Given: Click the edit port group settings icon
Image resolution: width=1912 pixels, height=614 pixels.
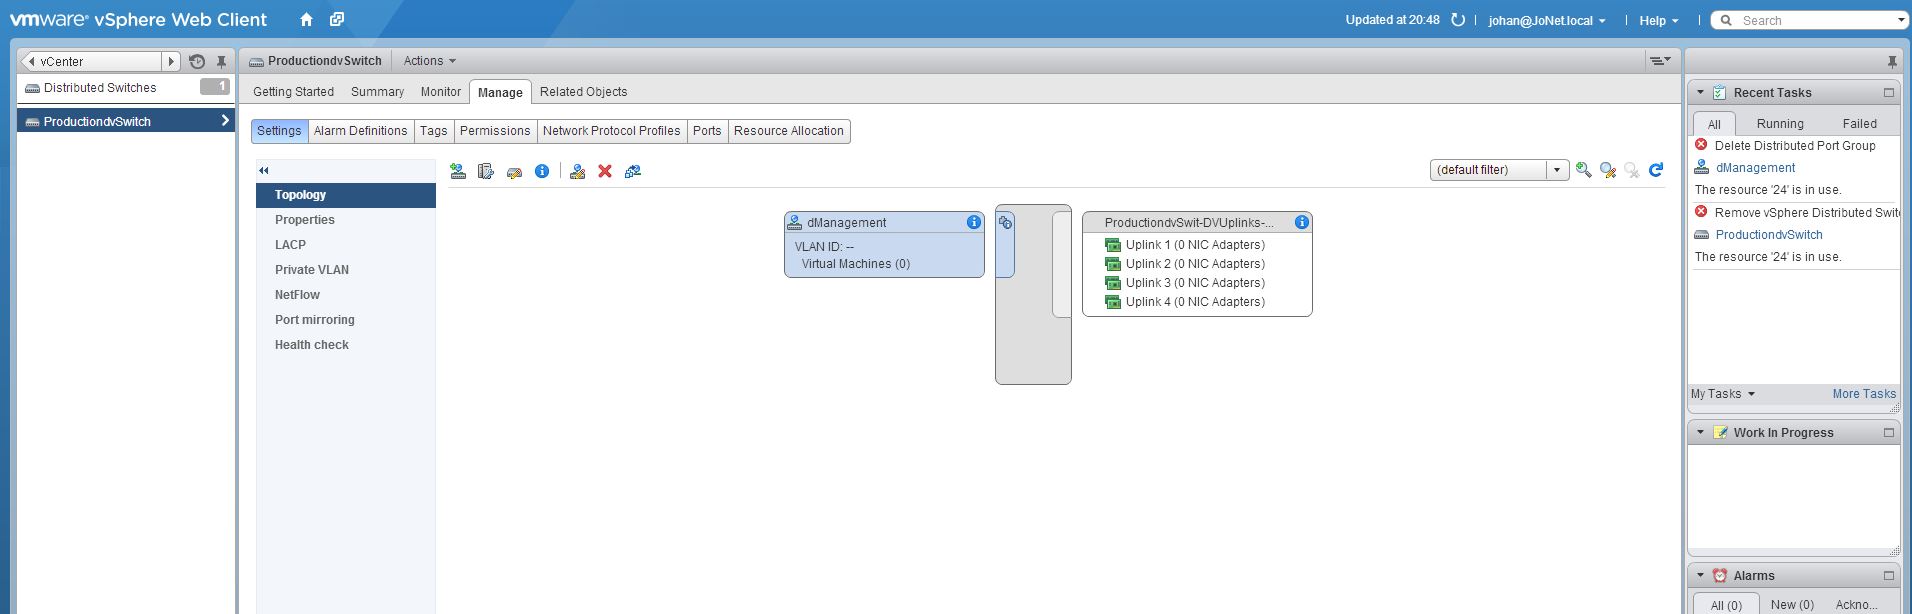Looking at the screenshot, I should pos(577,171).
